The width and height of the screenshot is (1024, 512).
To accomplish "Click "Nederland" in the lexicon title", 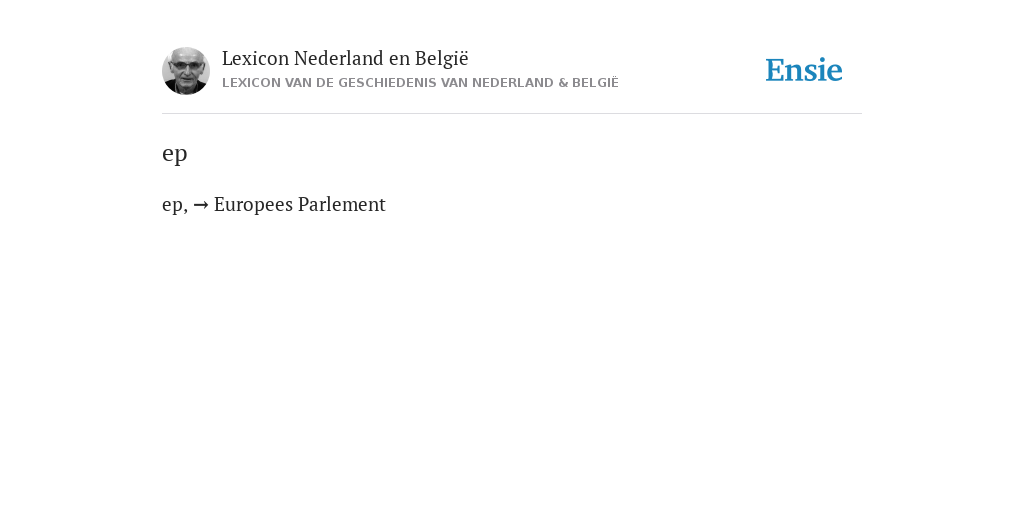I will (x=338, y=58).
